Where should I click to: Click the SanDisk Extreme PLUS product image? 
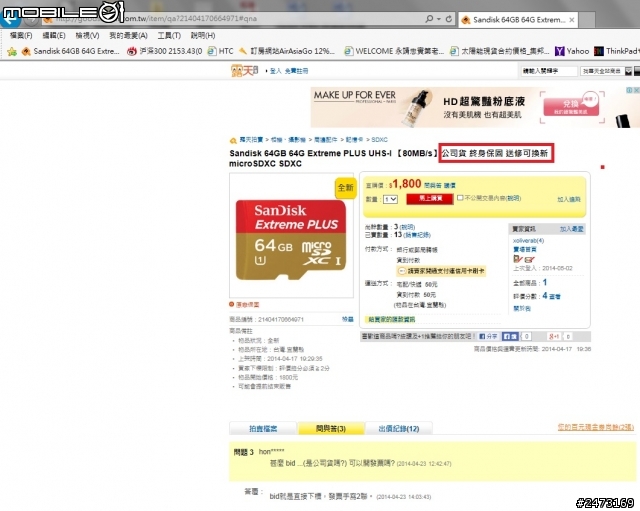click(291, 239)
